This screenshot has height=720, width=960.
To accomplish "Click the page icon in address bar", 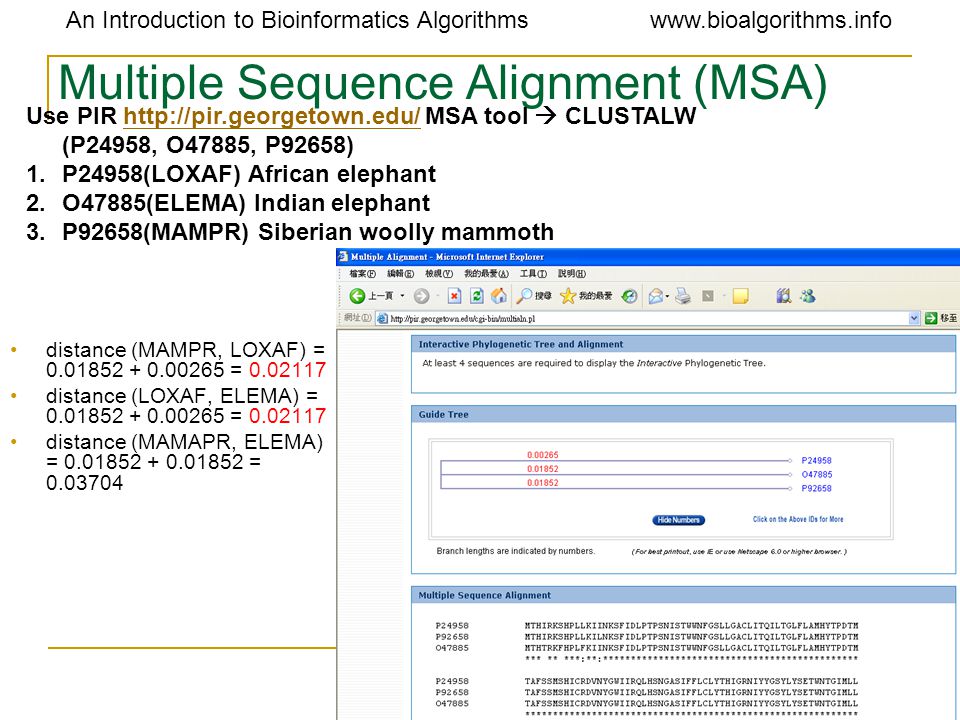I will click(382, 318).
